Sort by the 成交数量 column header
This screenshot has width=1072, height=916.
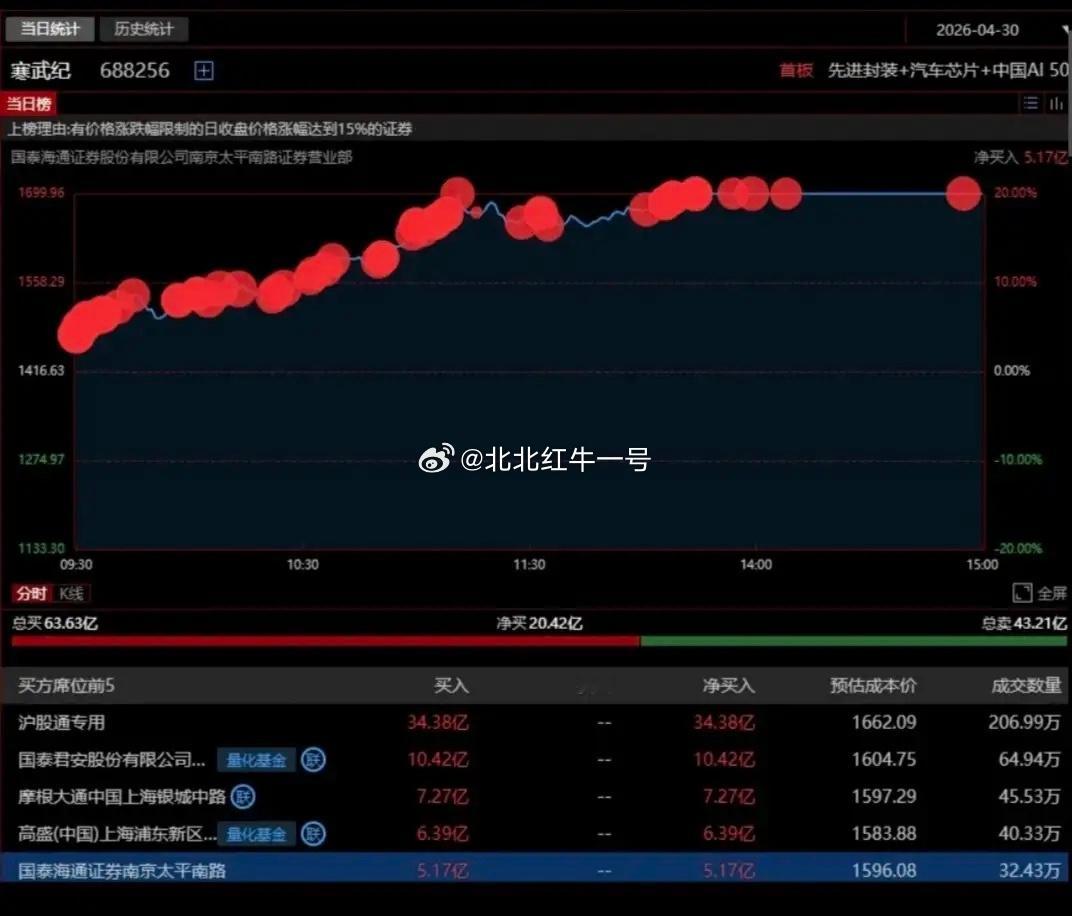pos(1026,686)
